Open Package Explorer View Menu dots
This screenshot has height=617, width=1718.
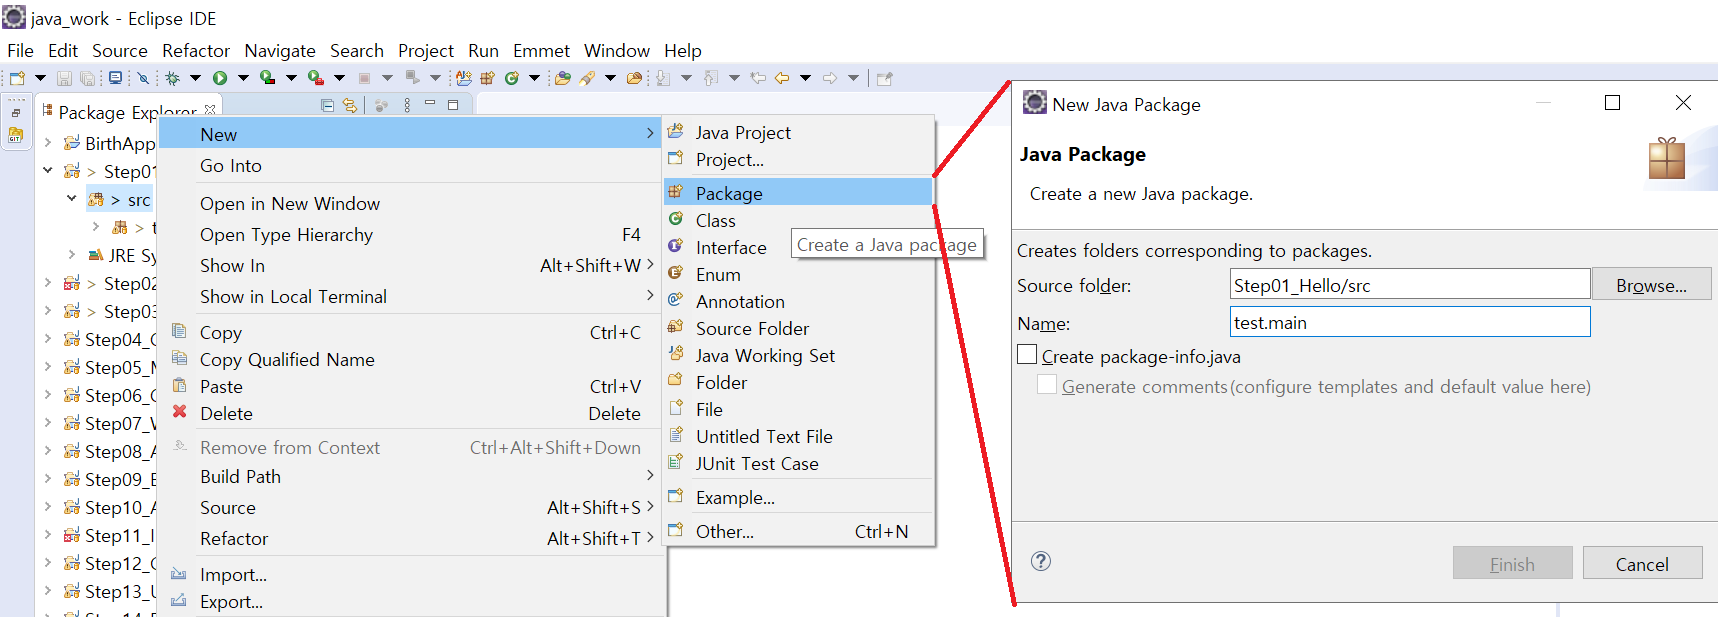407,105
